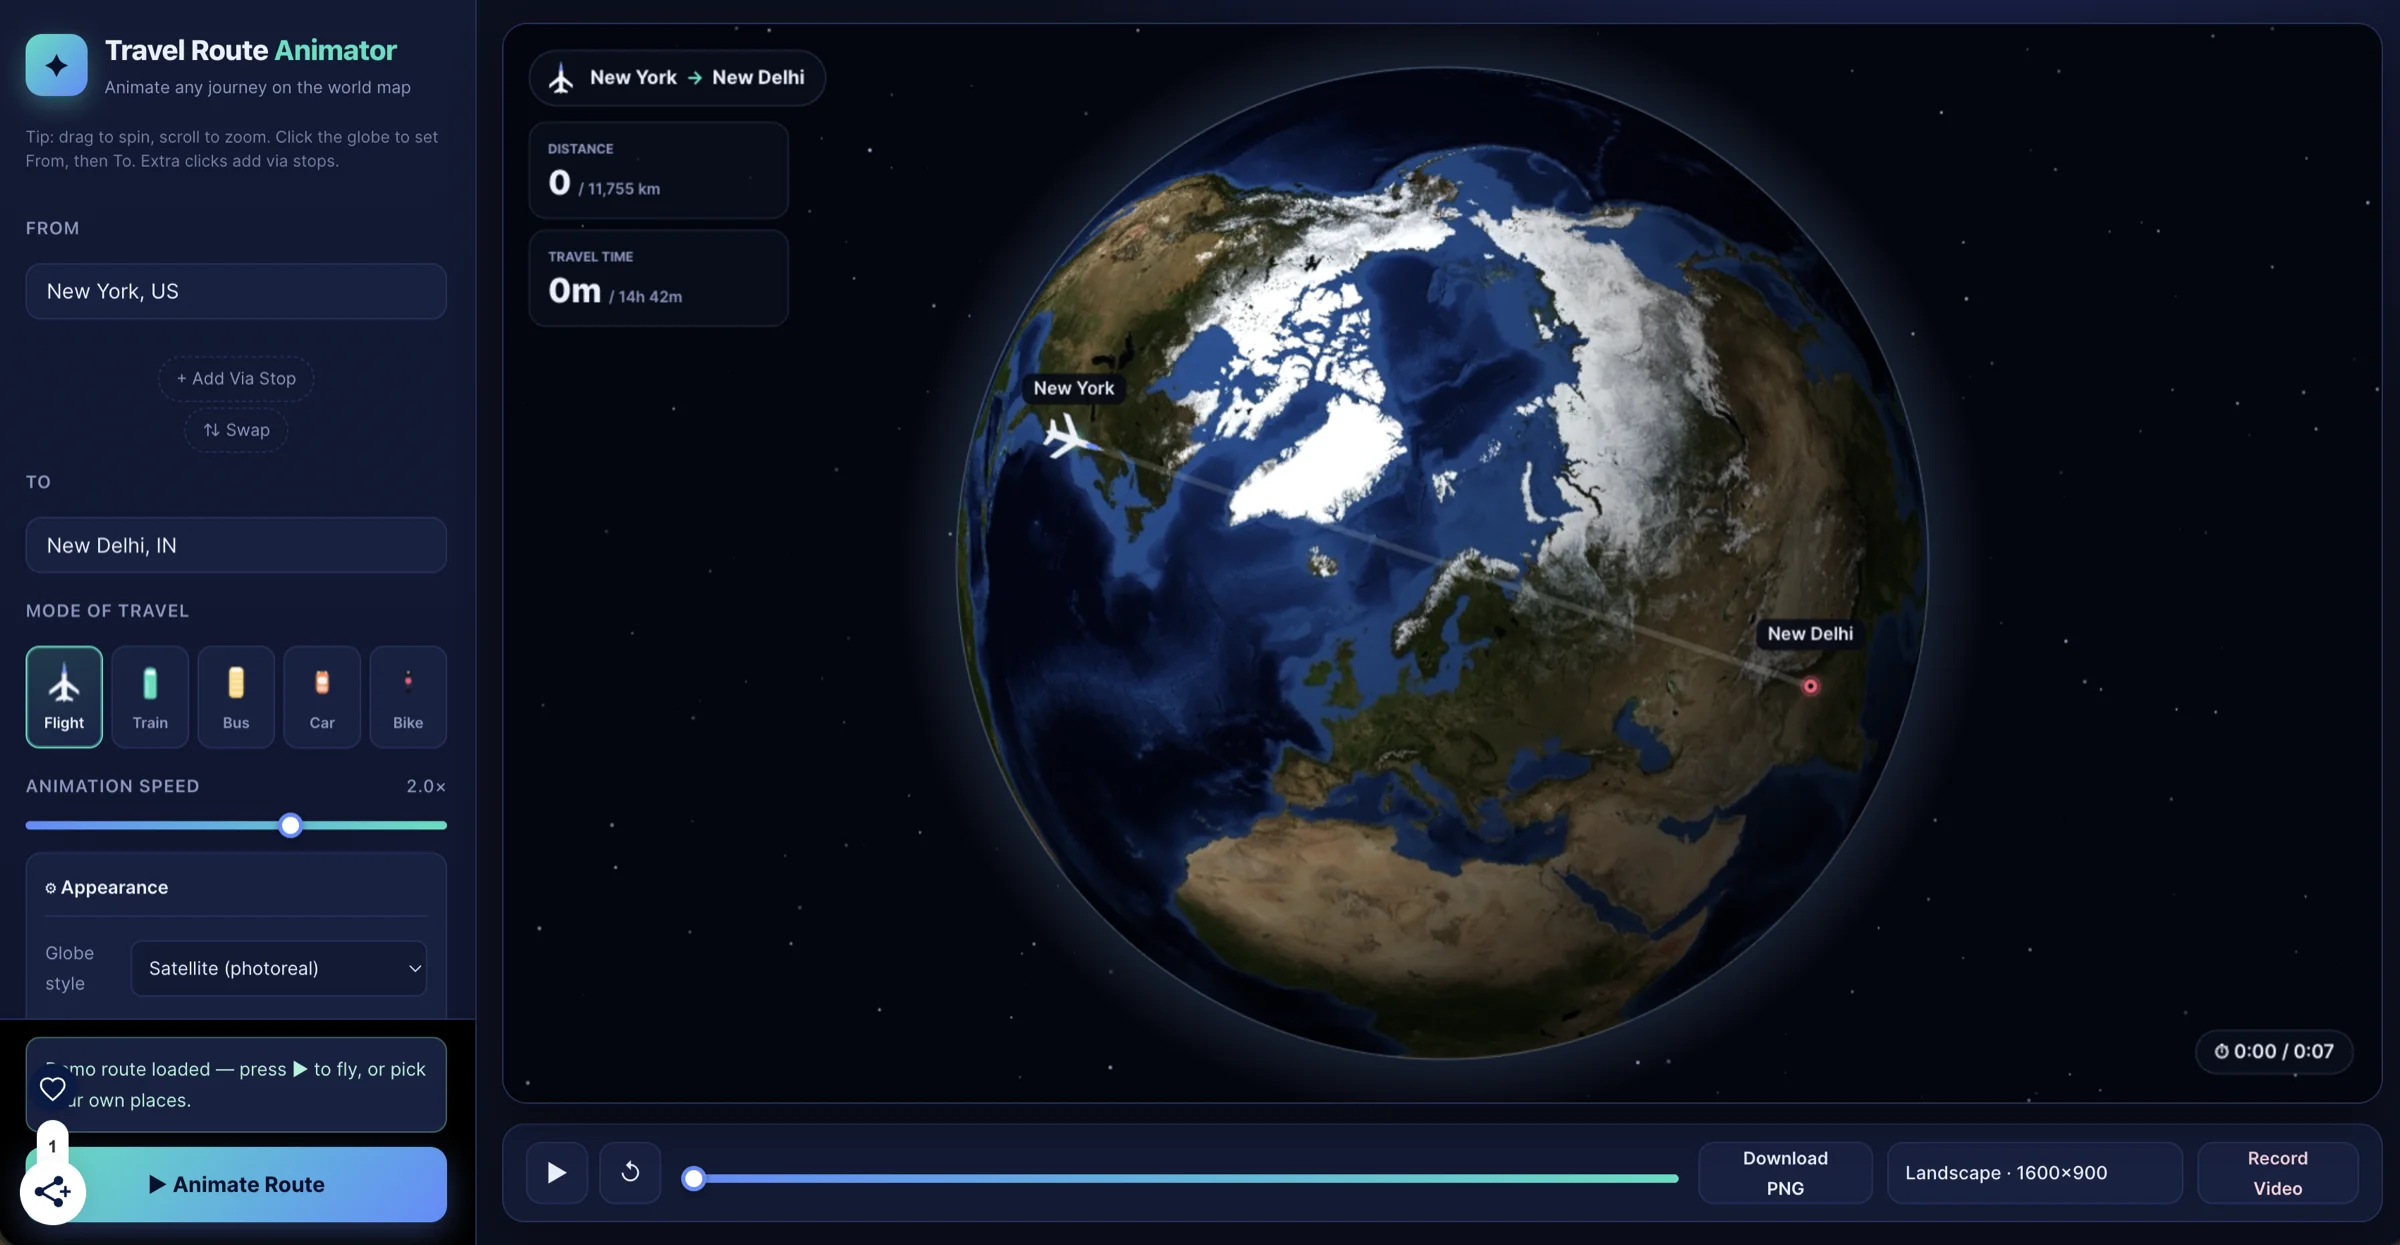Start Record Video
Image resolution: width=2400 pixels, height=1245 pixels.
coord(2277,1172)
